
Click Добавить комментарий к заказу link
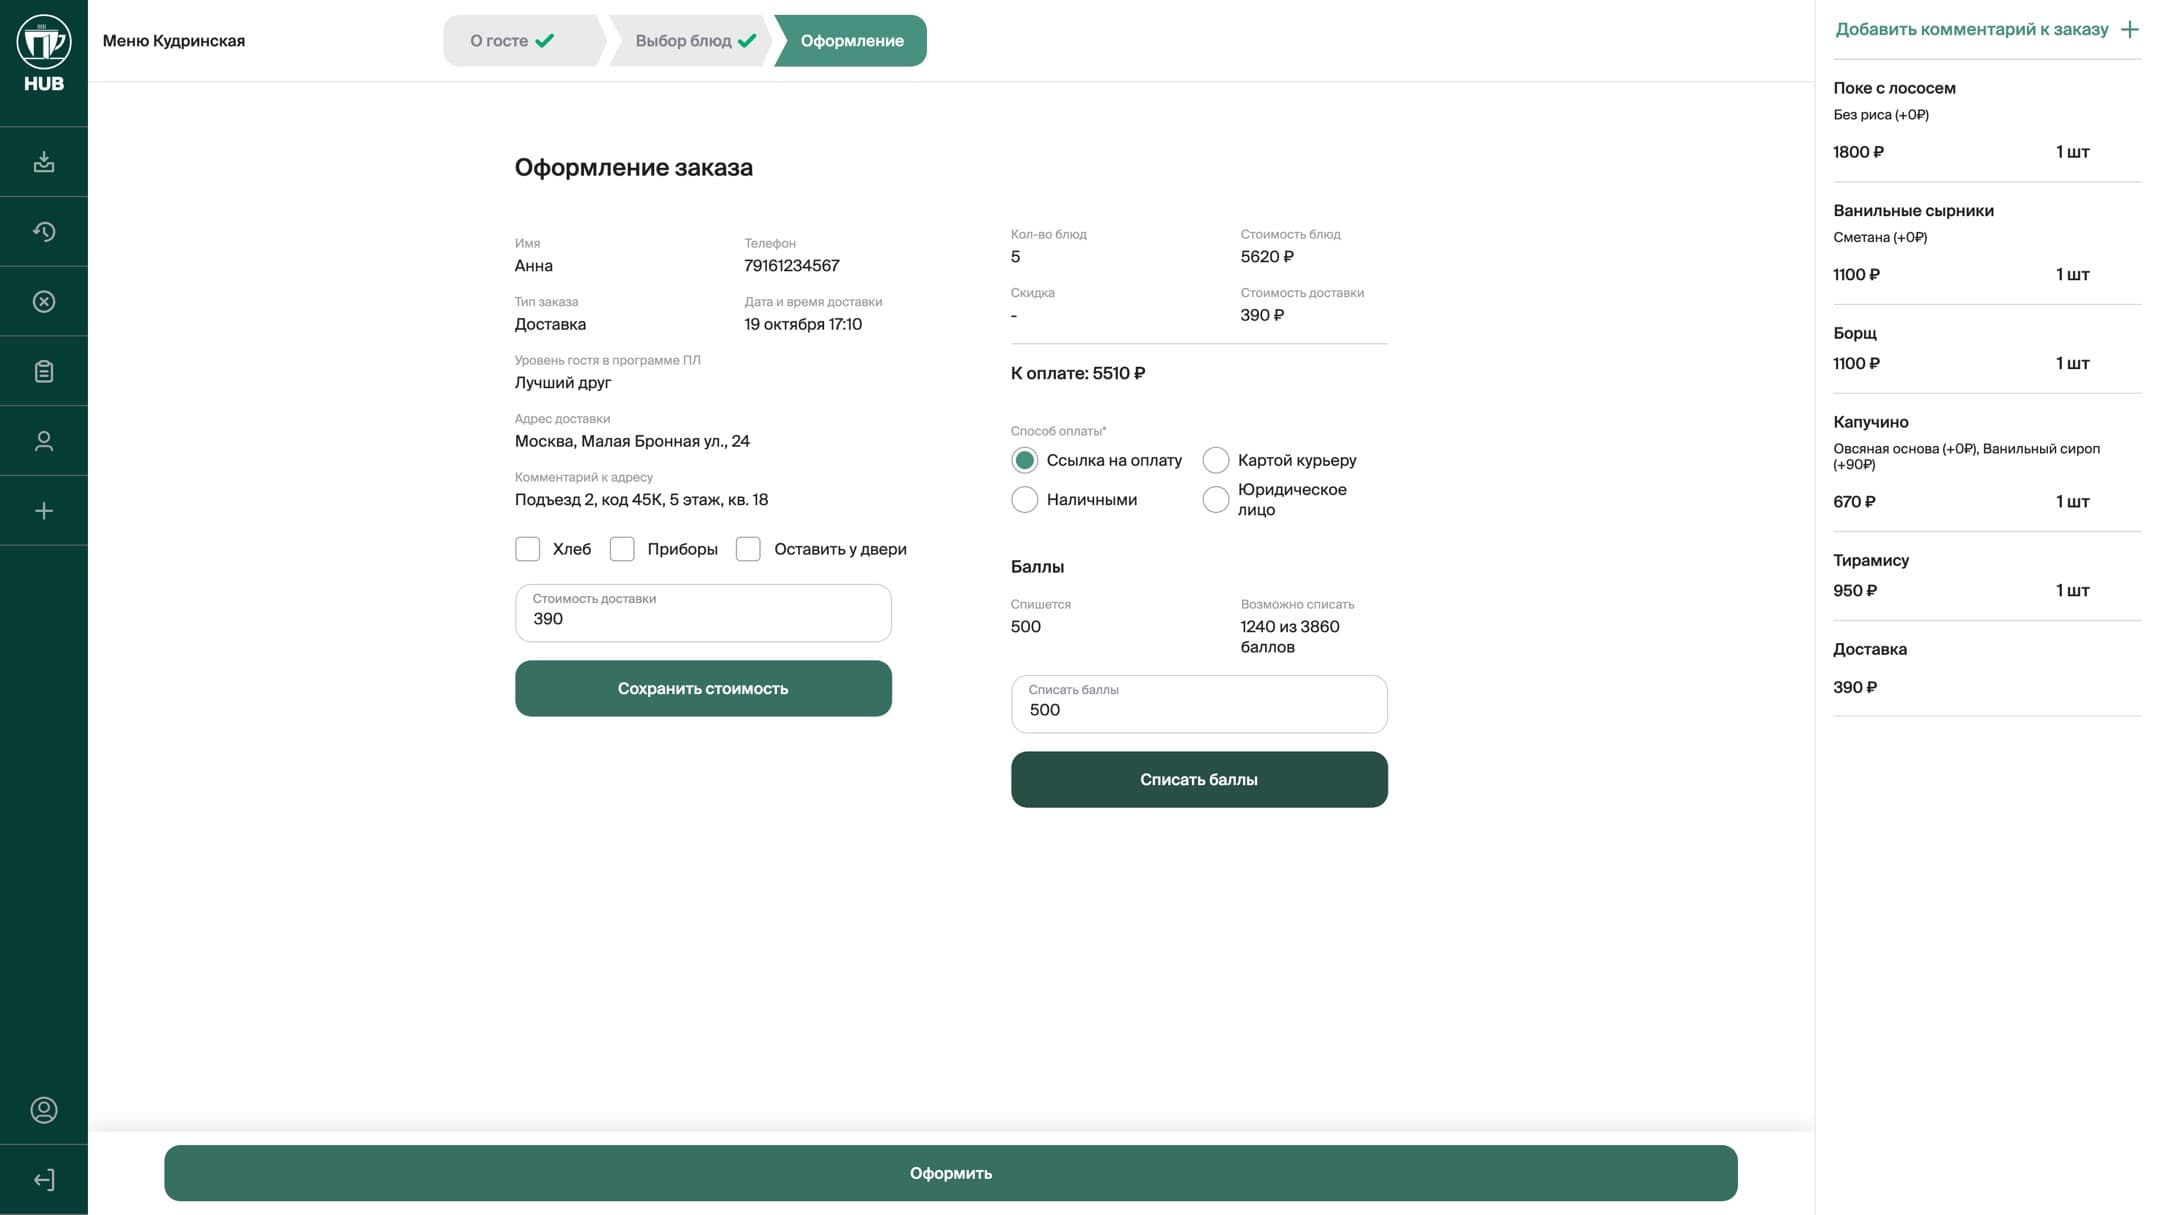[x=1972, y=30]
